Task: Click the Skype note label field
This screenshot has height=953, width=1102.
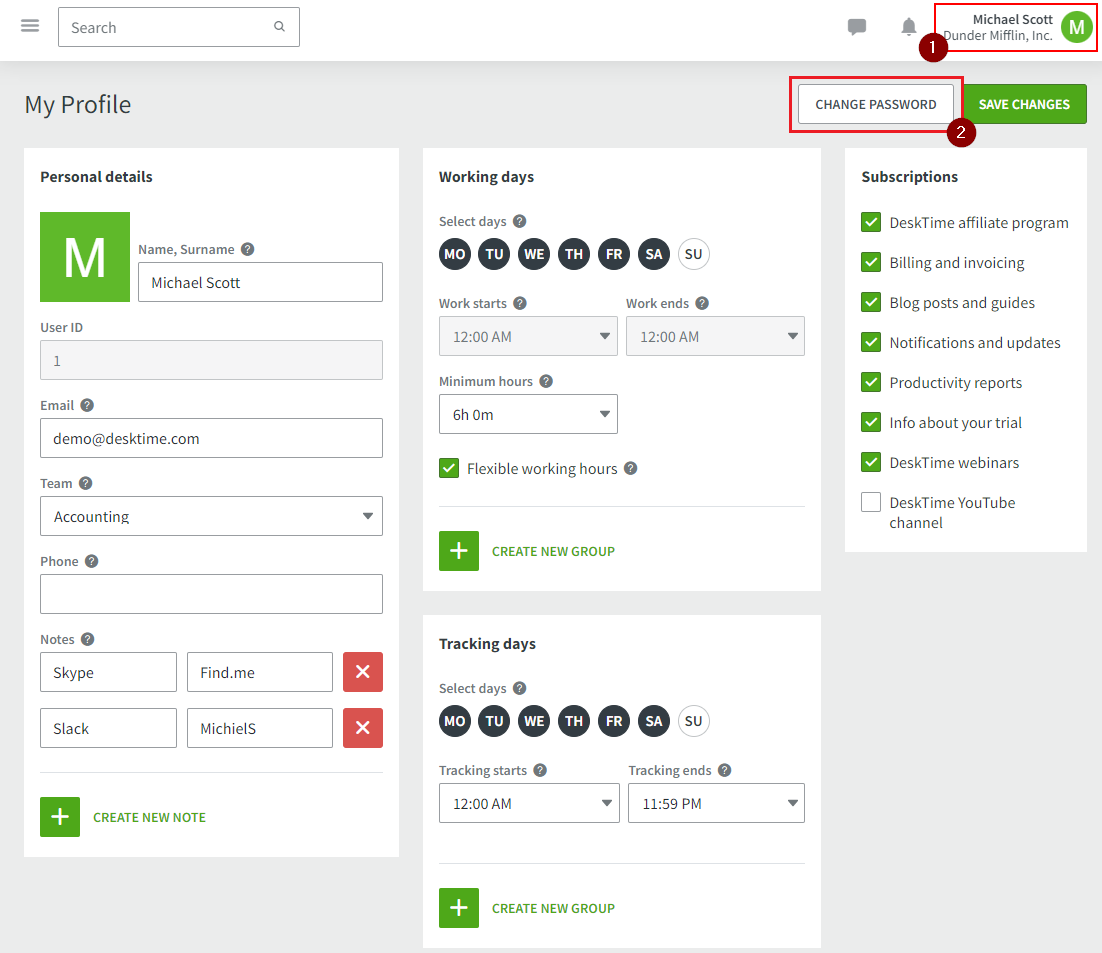Action: pos(108,673)
